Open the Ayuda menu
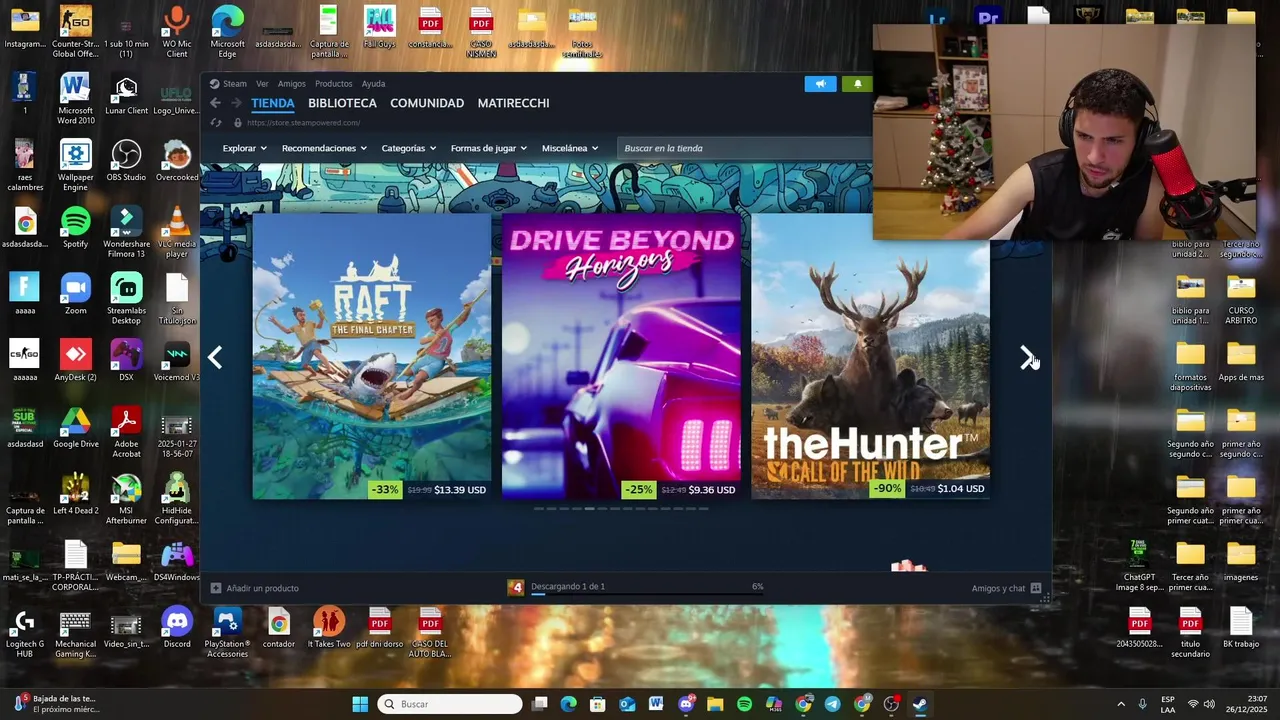The width and height of the screenshot is (1280, 720). point(373,84)
